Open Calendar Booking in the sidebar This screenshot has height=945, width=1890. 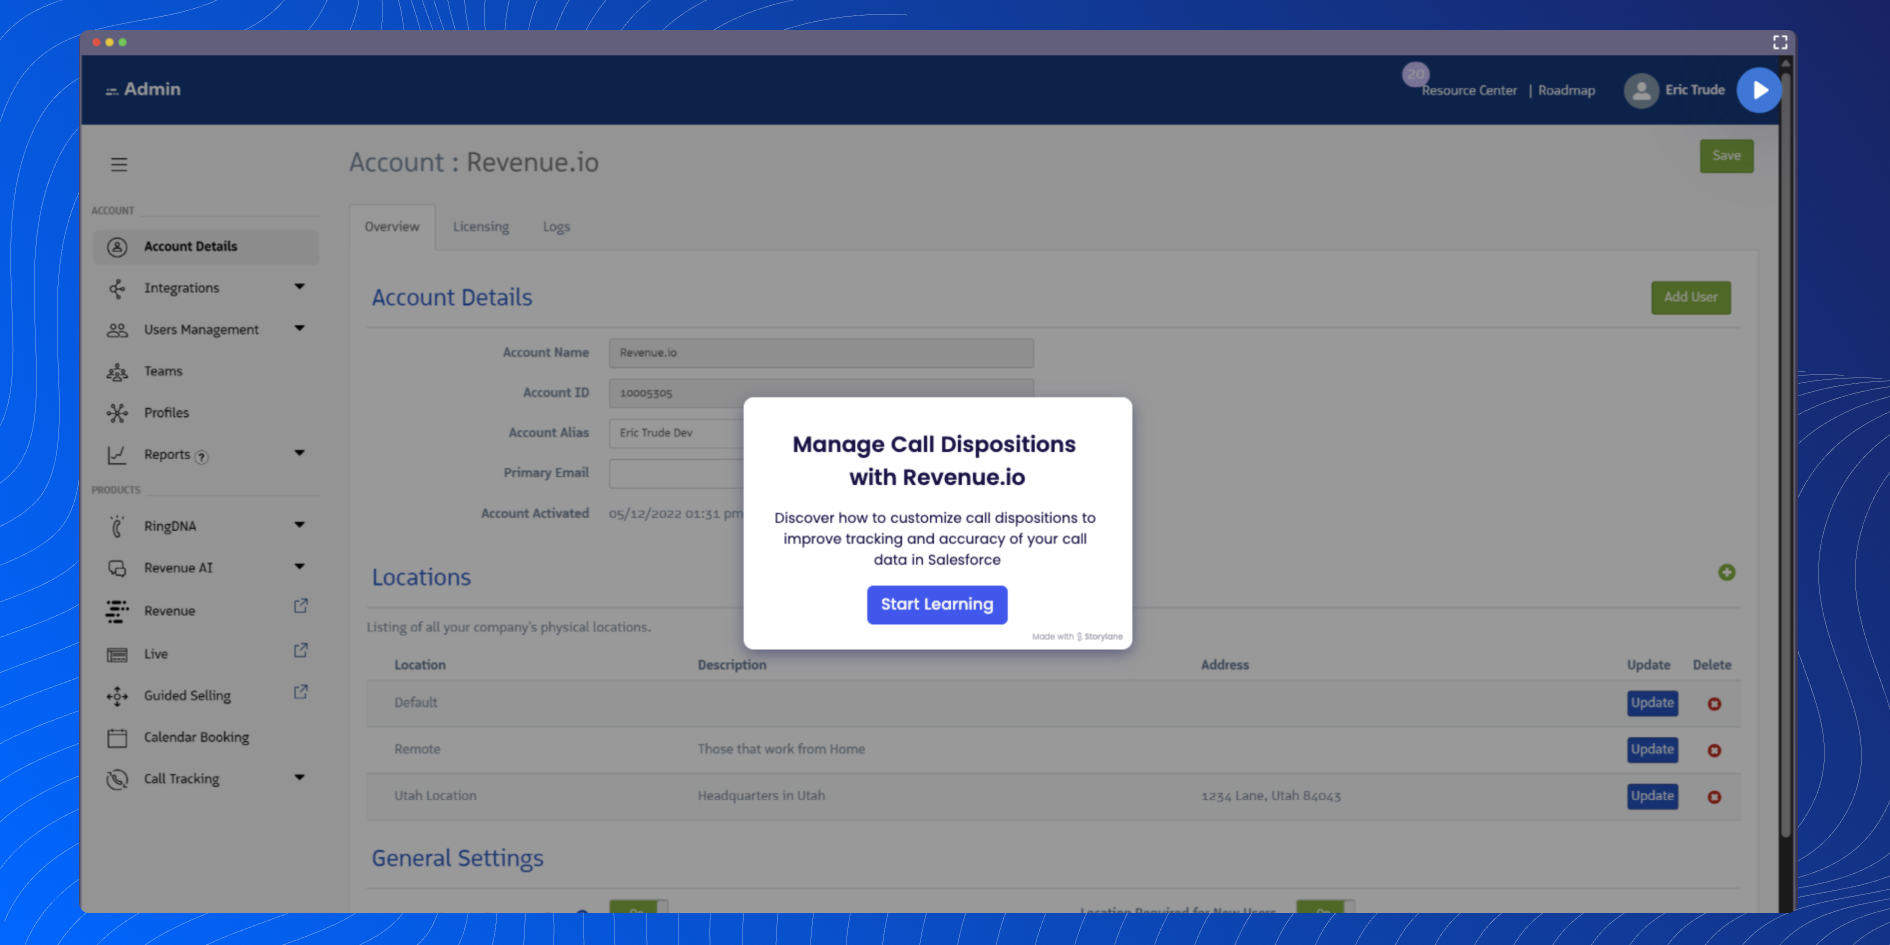tap(196, 737)
